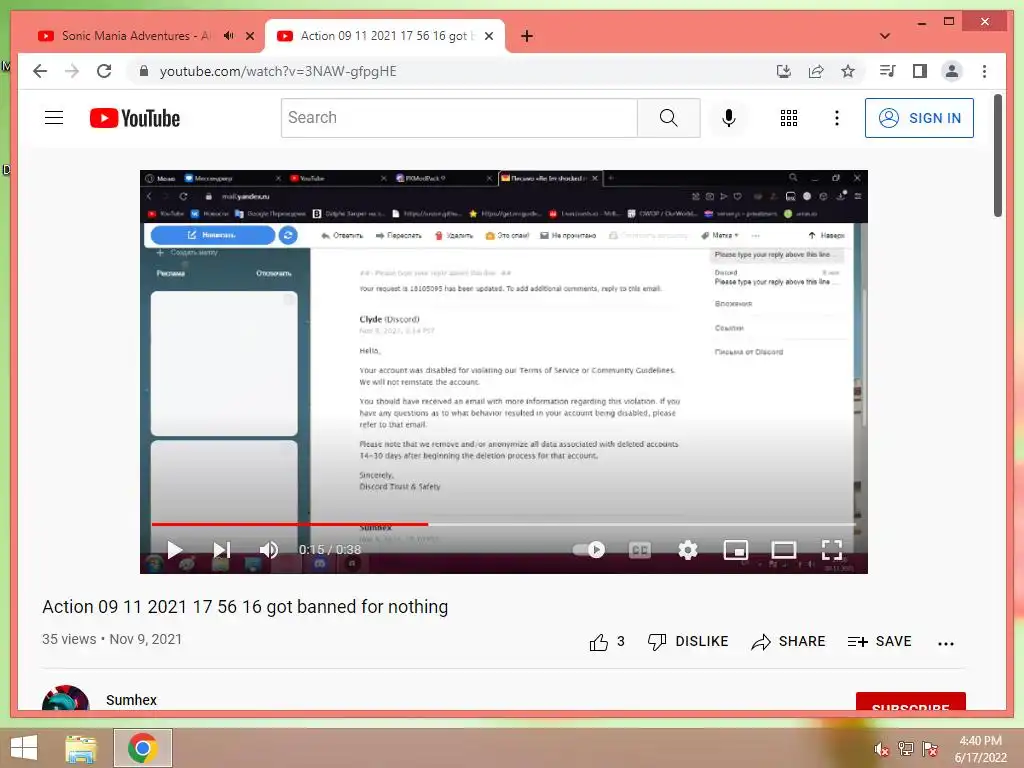The image size is (1024, 768).
Task: Open the Chrome profile icon
Action: click(952, 71)
